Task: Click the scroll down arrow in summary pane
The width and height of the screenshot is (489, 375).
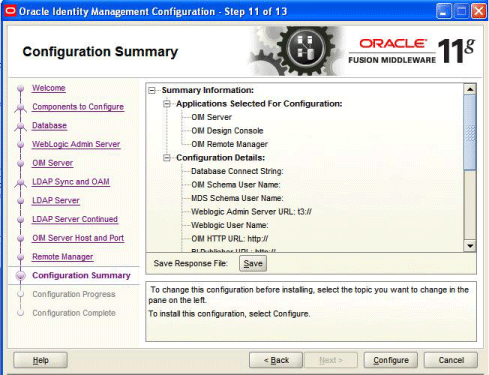Action: [x=470, y=246]
